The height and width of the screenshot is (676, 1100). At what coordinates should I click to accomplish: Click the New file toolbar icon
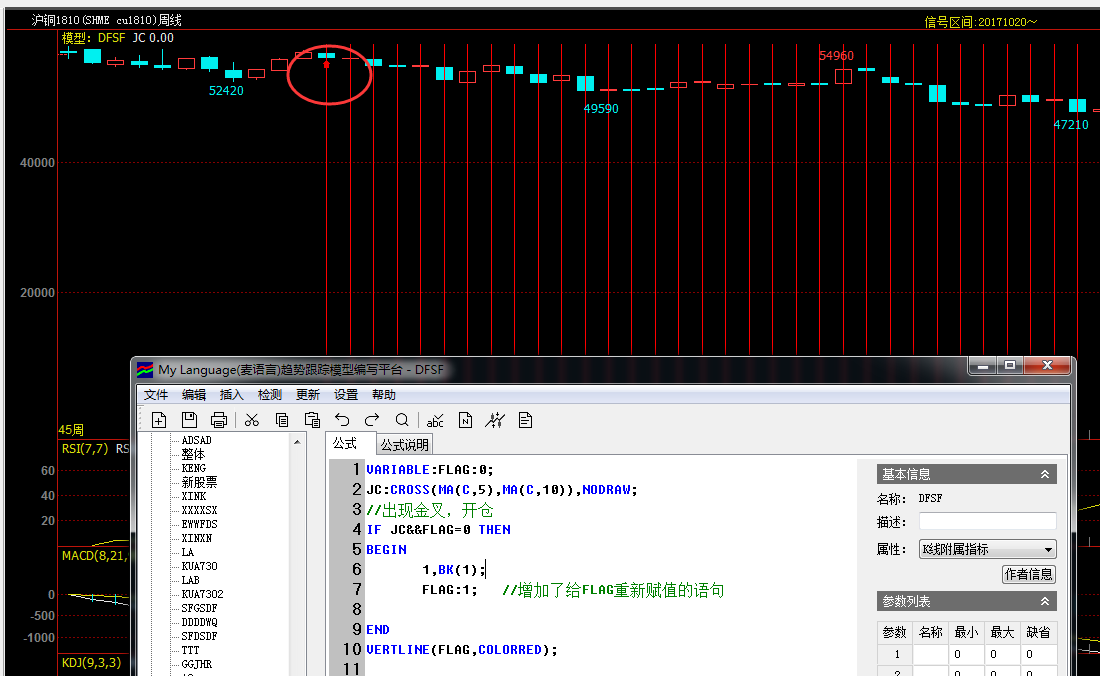tap(159, 420)
